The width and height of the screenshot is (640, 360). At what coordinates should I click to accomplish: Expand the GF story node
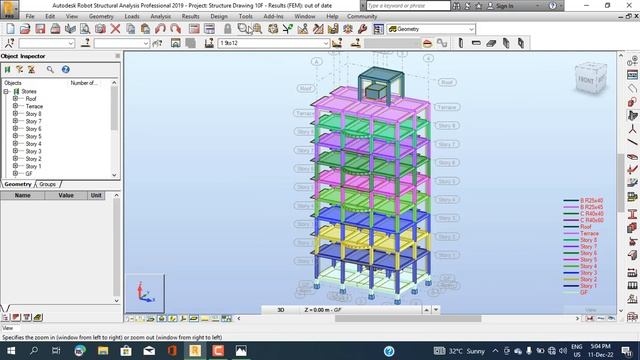tap(15, 173)
